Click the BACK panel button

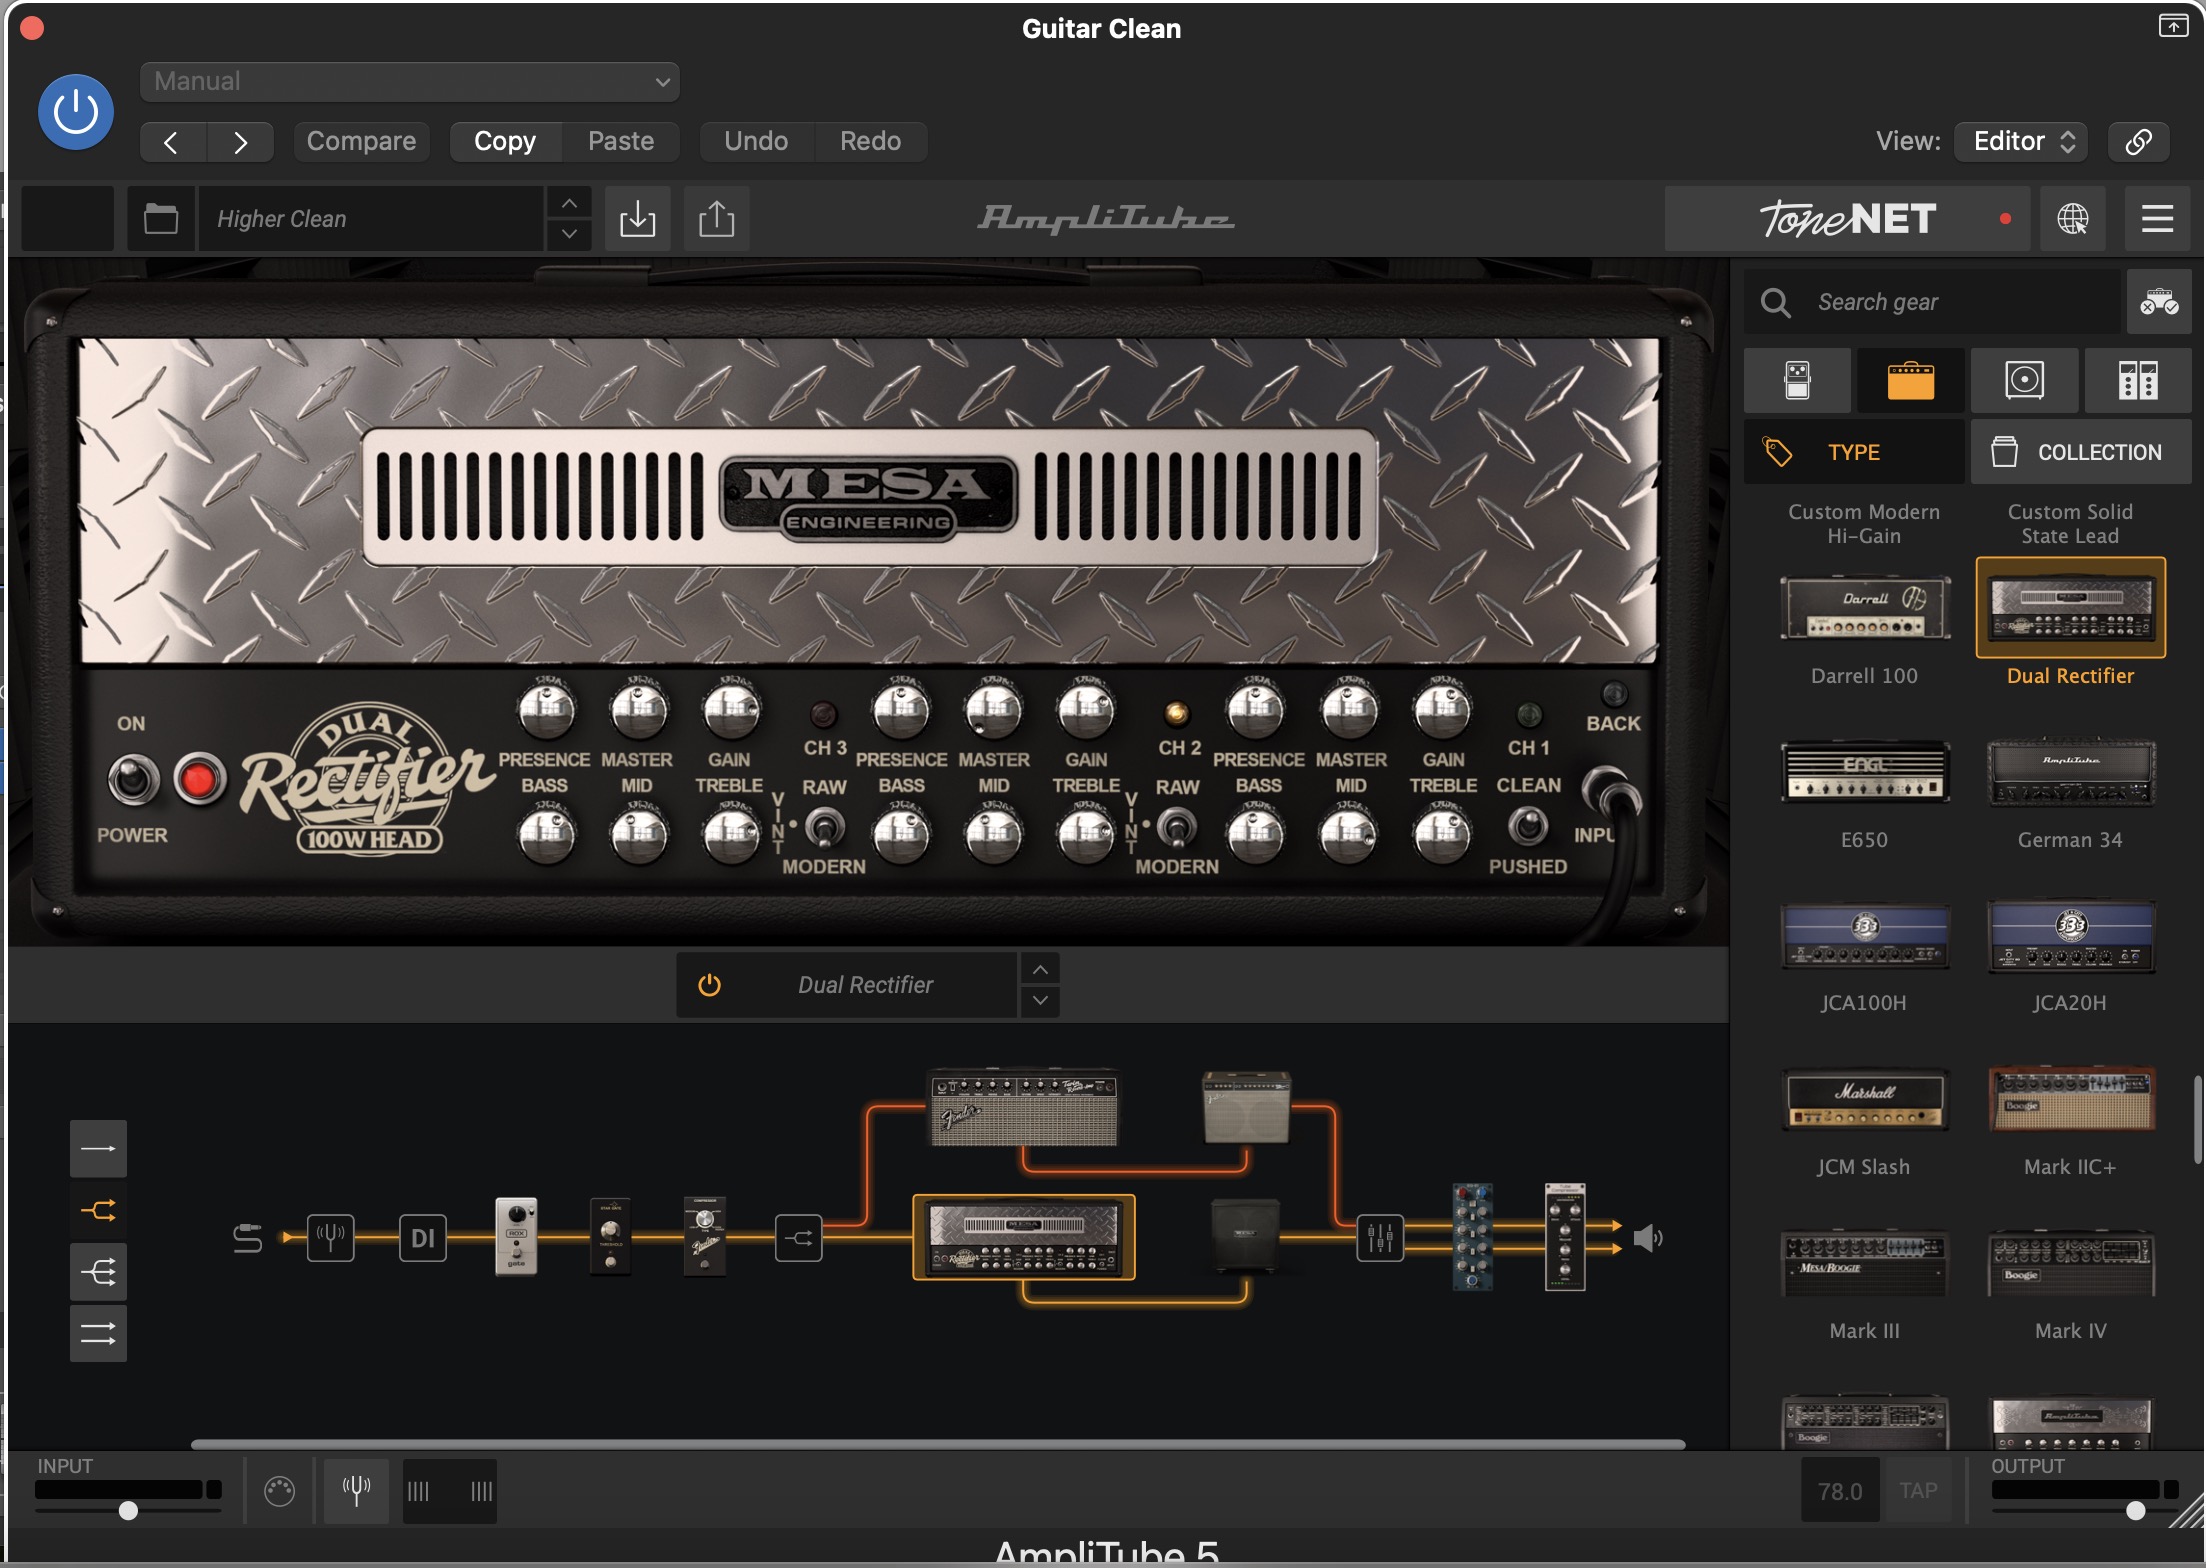tap(1614, 696)
